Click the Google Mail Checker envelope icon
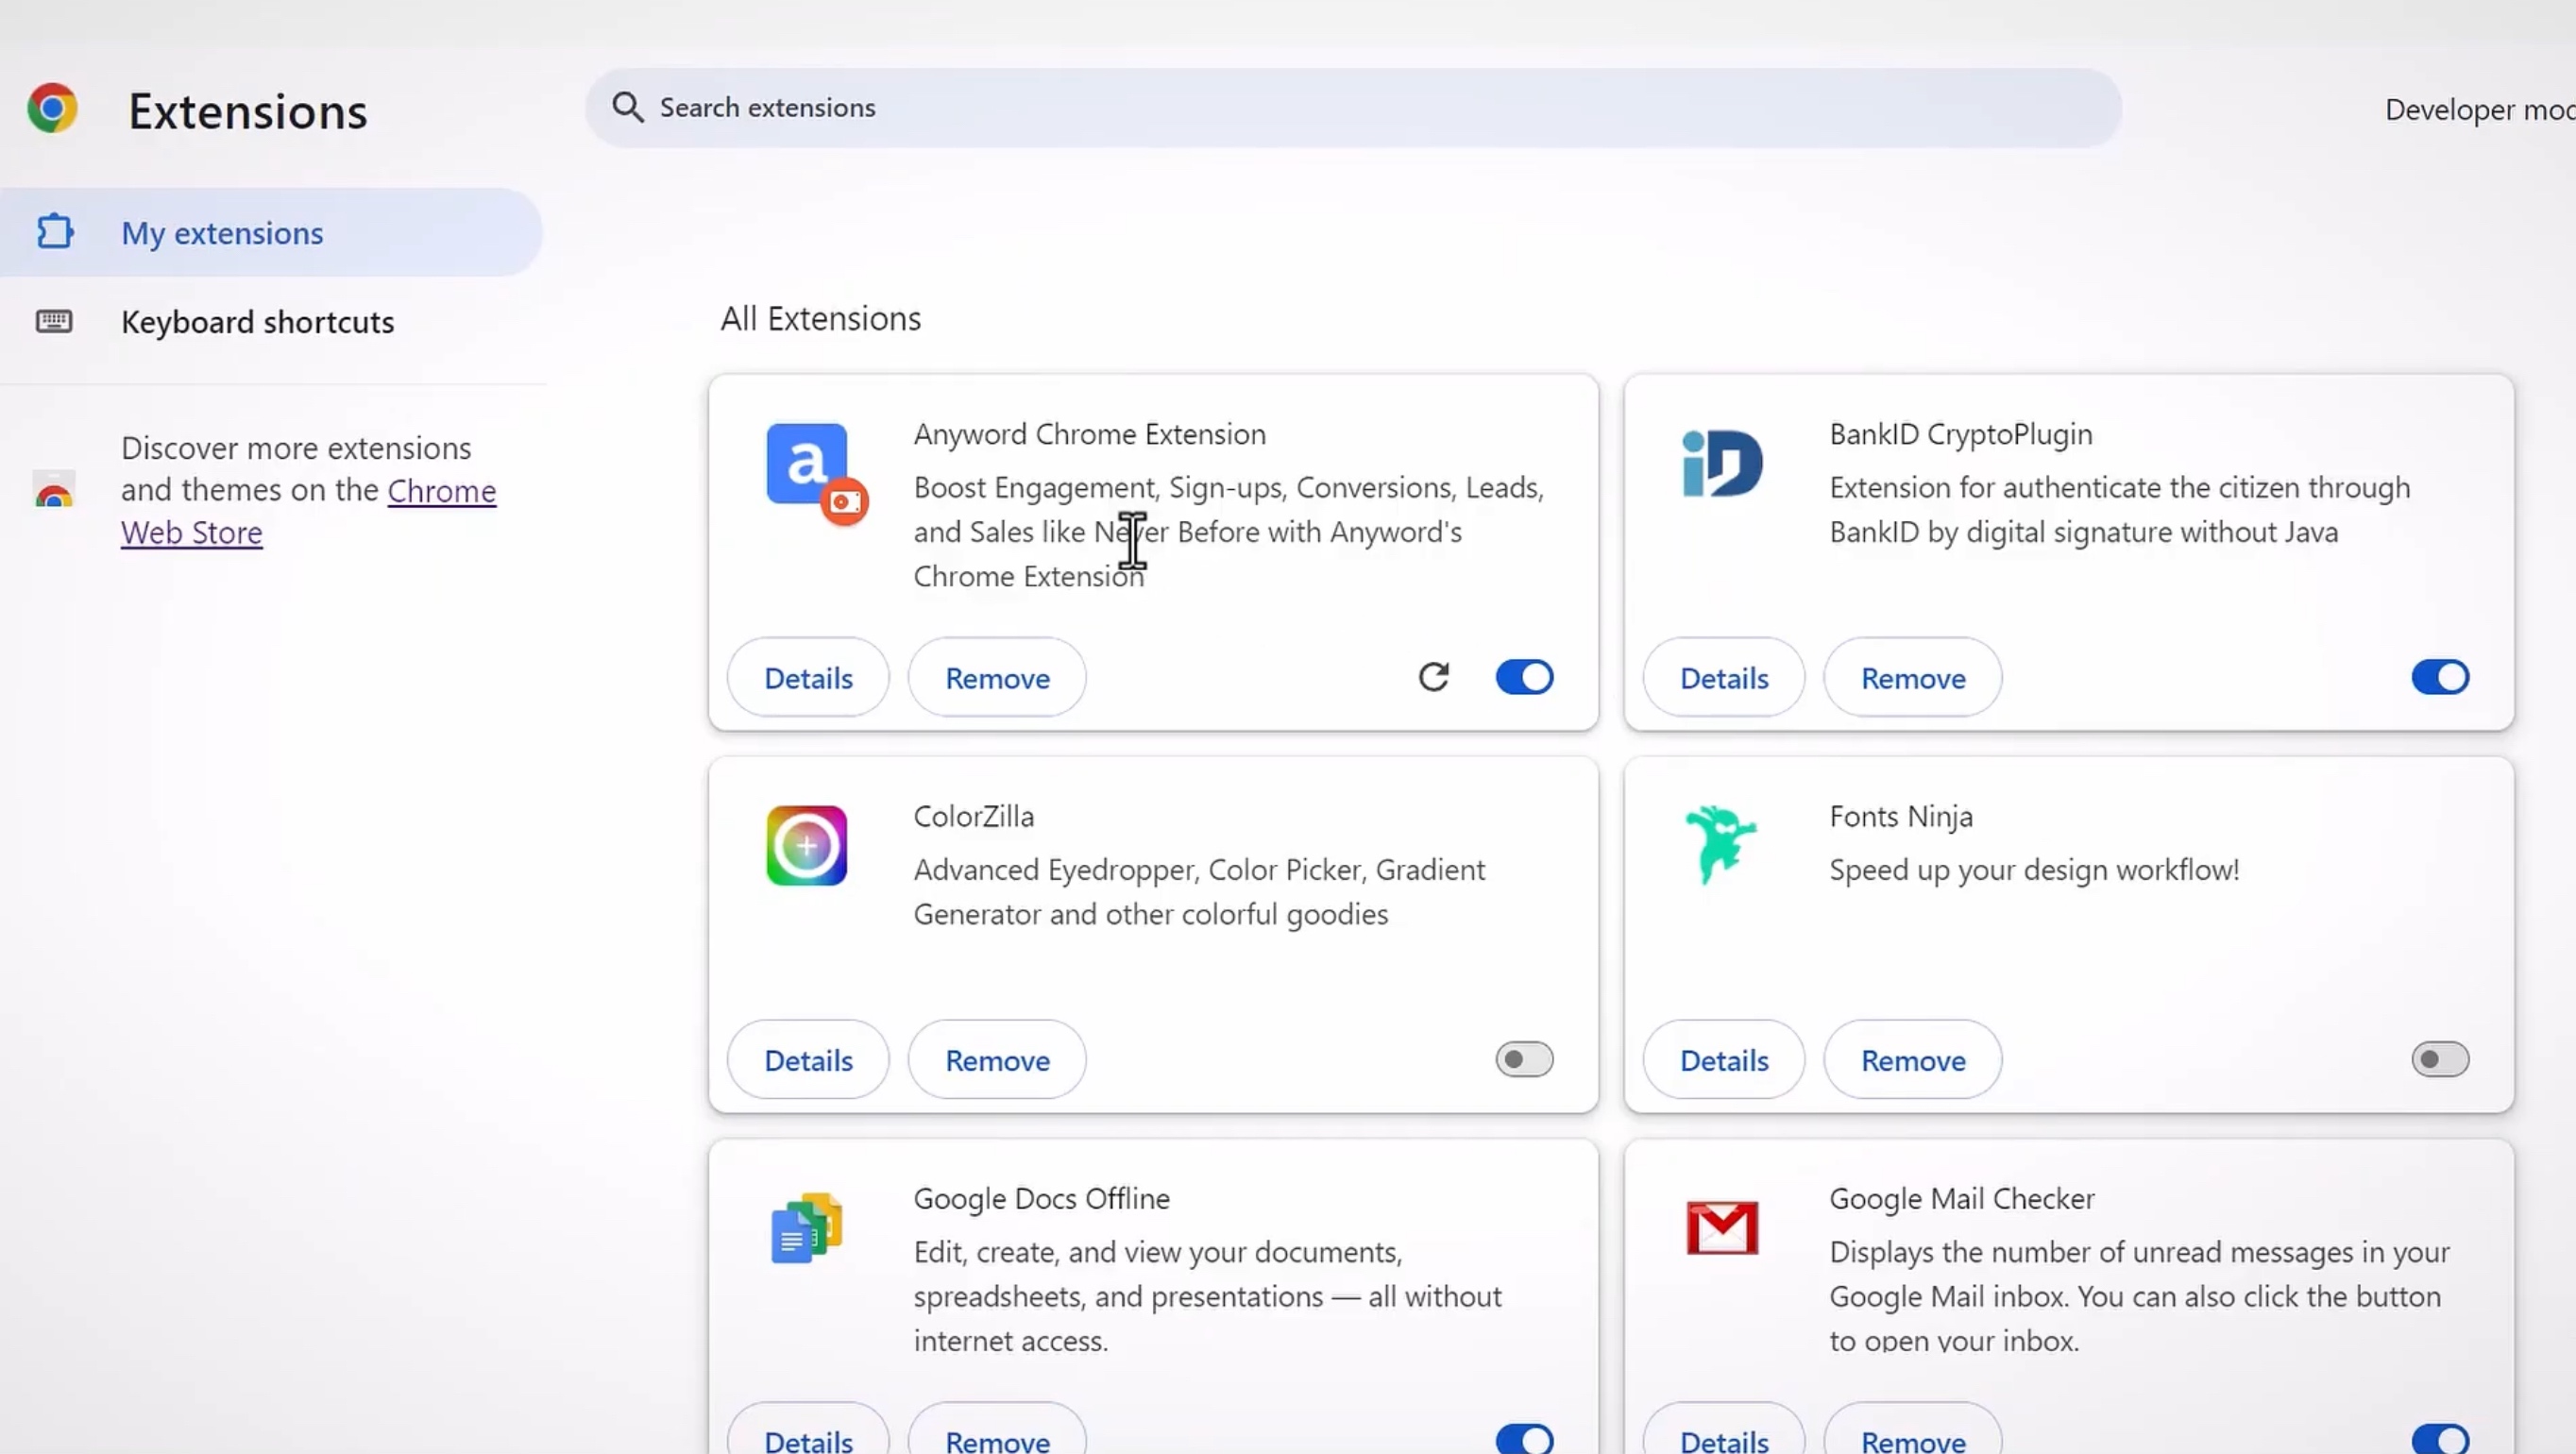Screen dimensions: 2576x1454 pos(1722,1228)
